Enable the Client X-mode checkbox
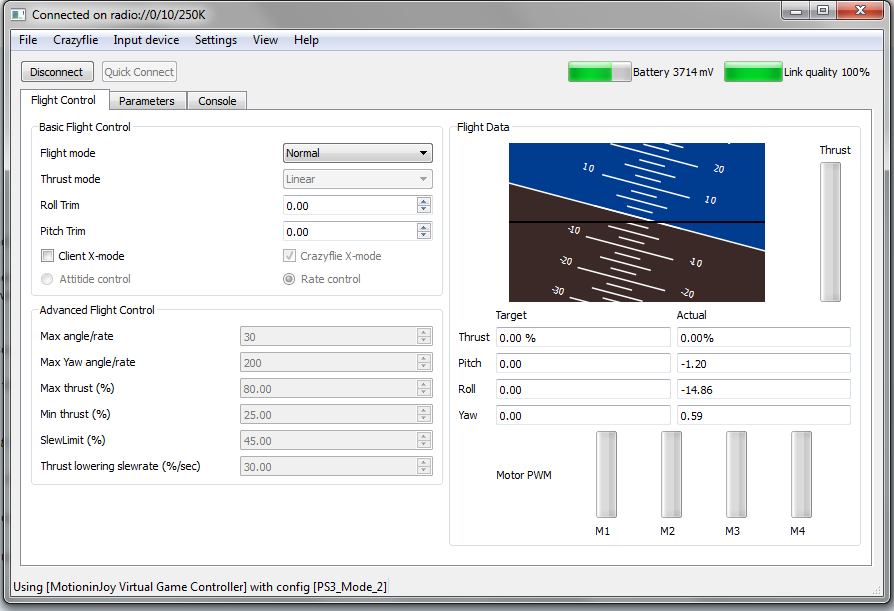This screenshot has width=894, height=611. tap(47, 256)
